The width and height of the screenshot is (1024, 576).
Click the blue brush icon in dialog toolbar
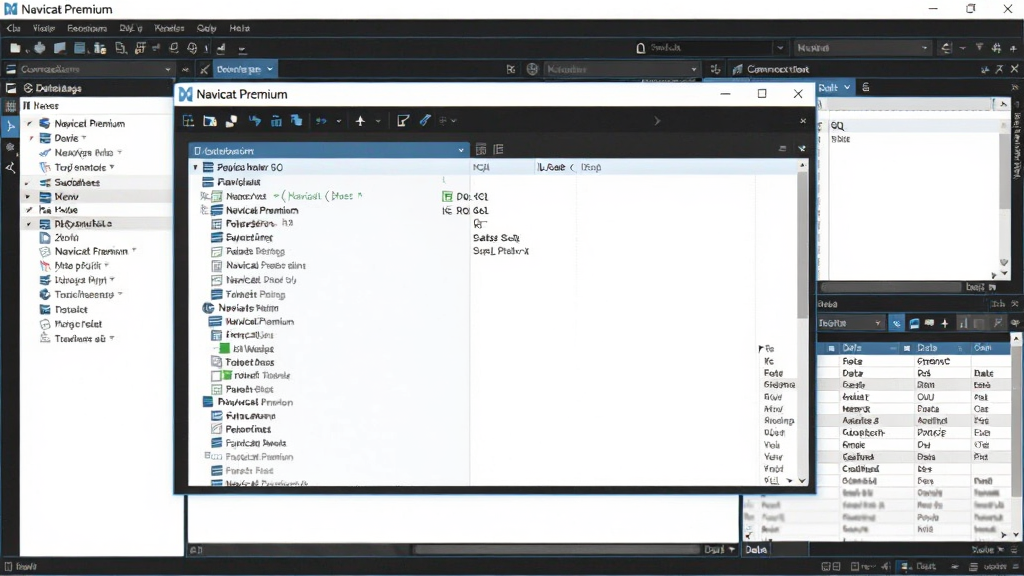pos(425,120)
